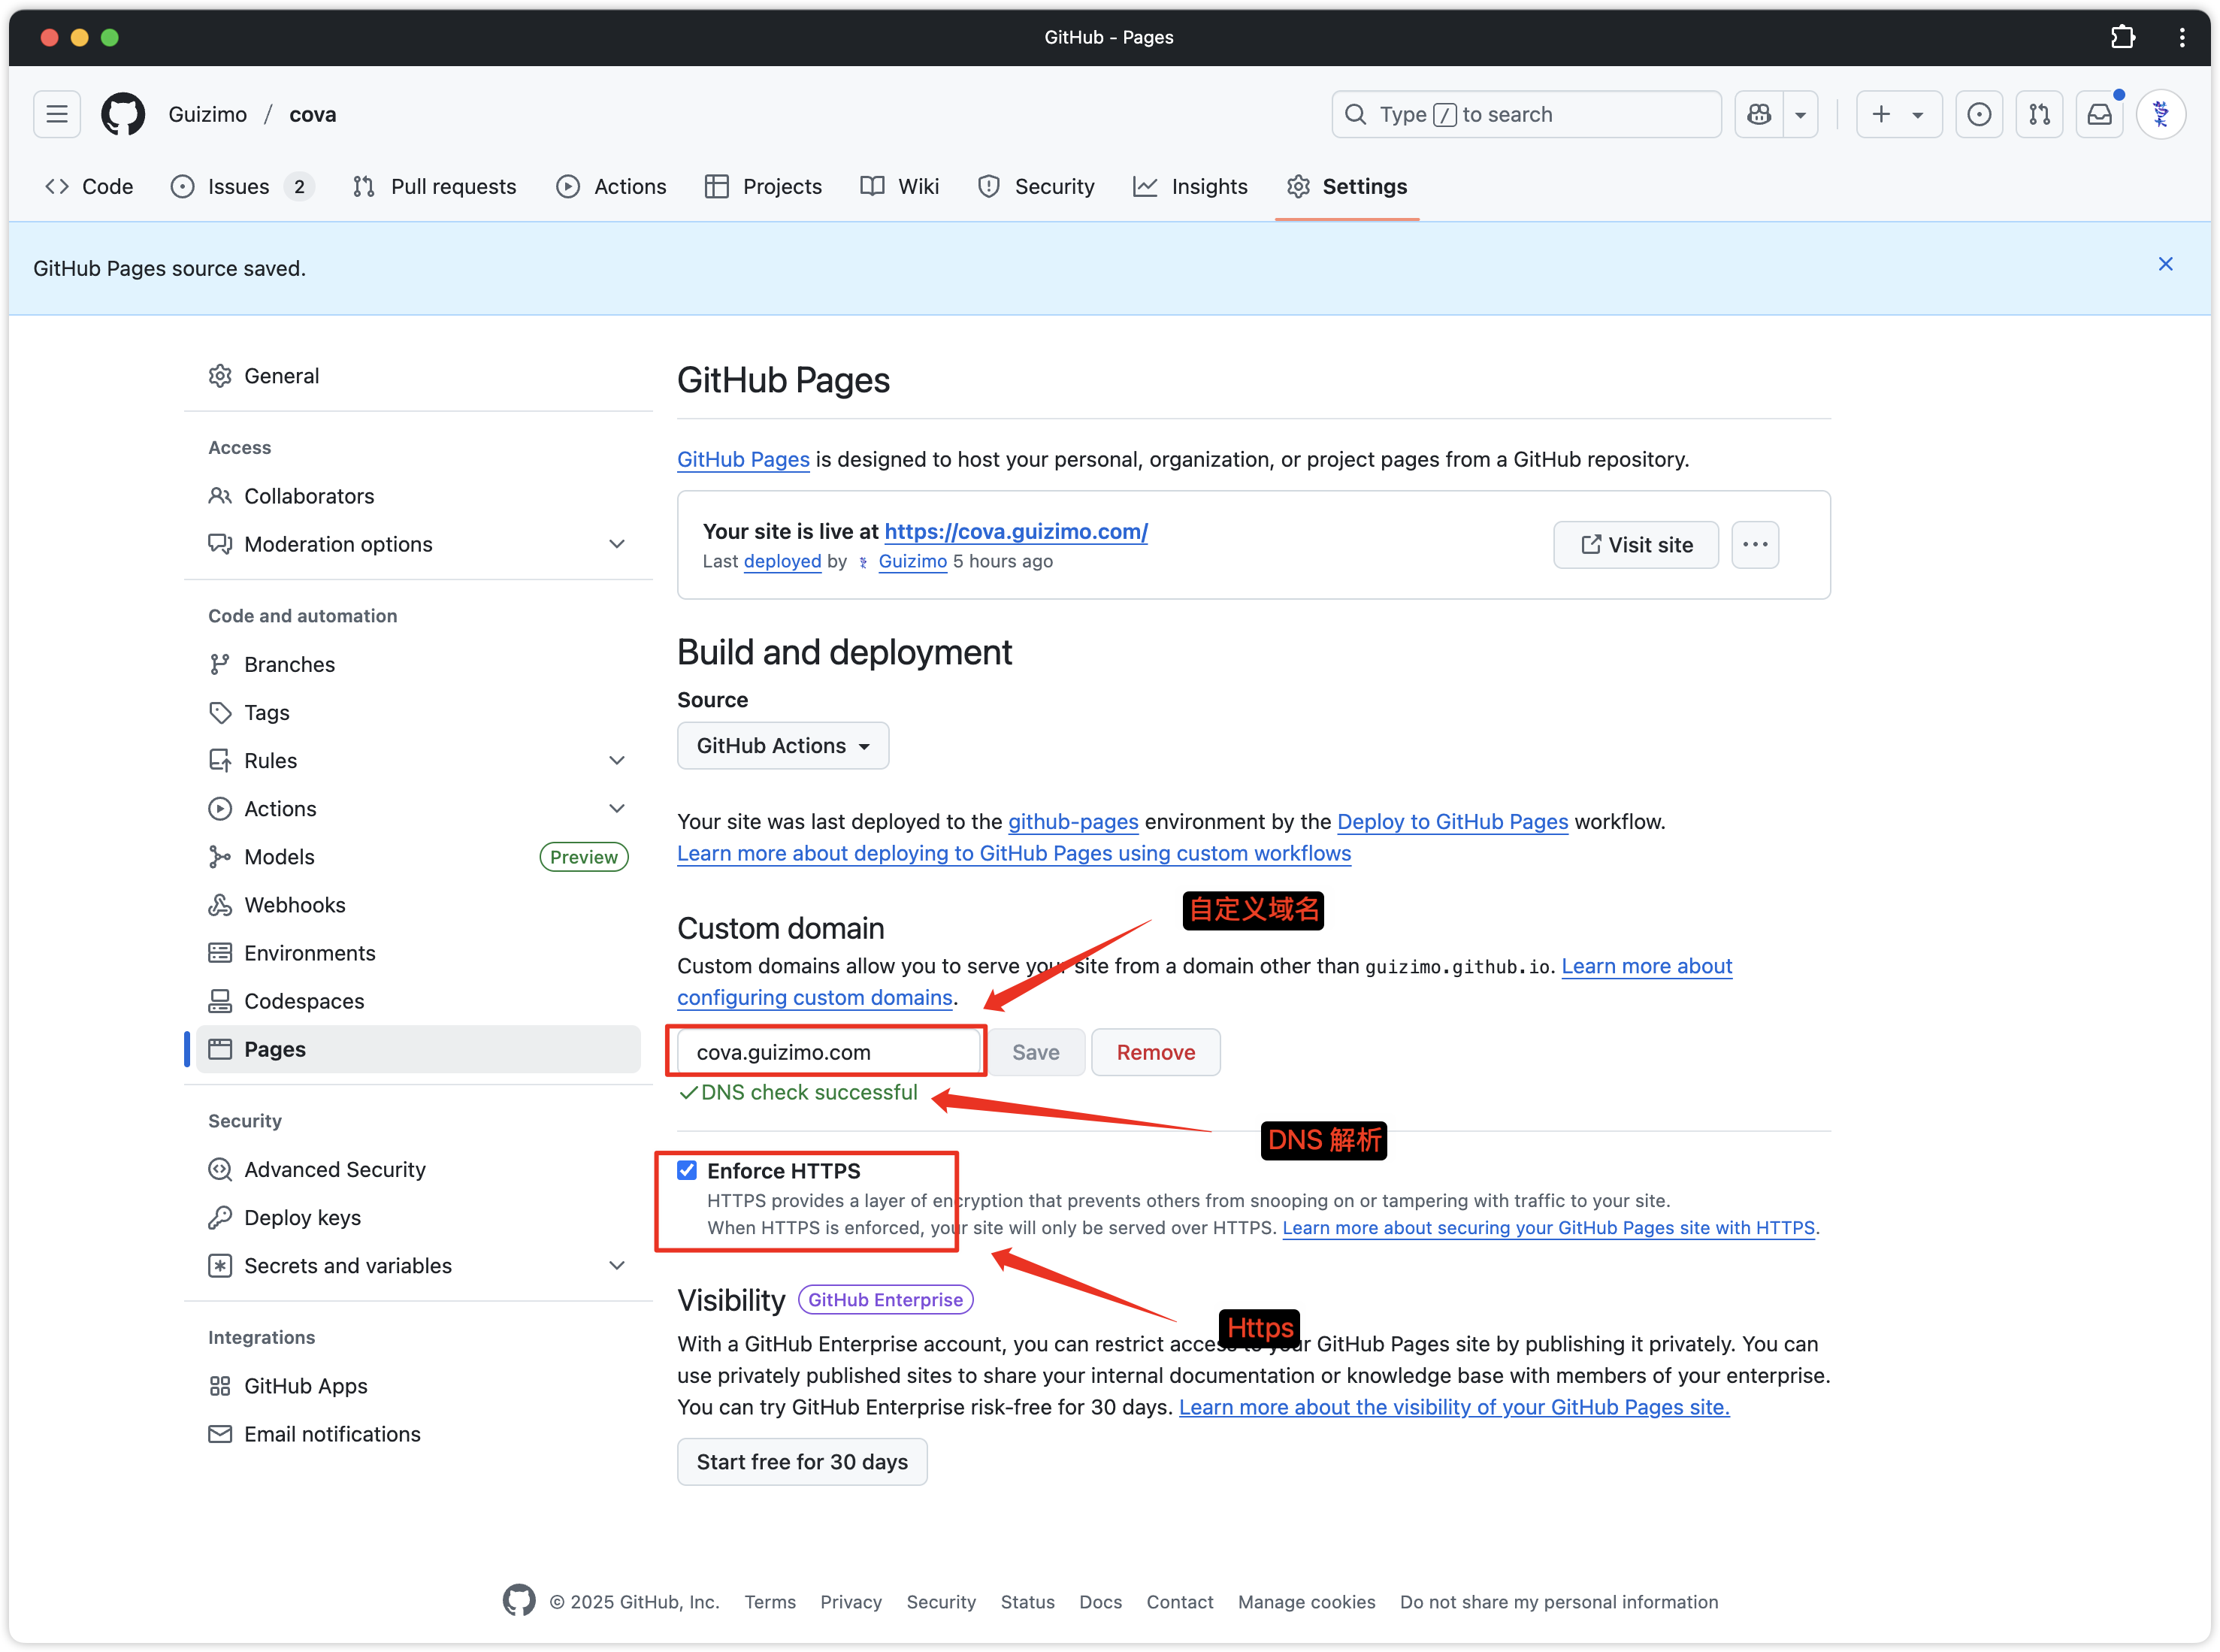
Task: Click the Visit site button
Action: [1636, 545]
